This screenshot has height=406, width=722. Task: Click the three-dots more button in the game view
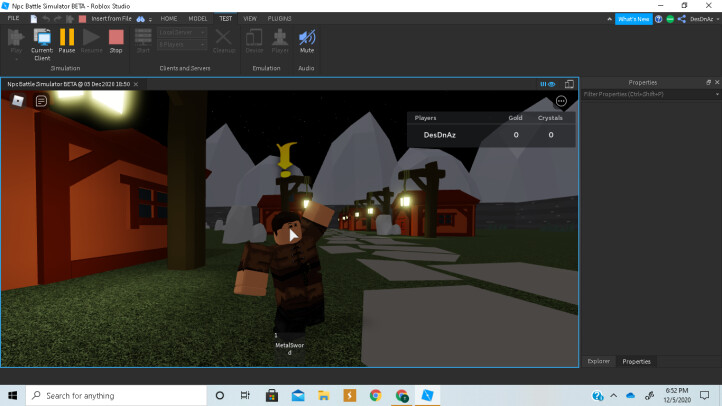coord(561,101)
